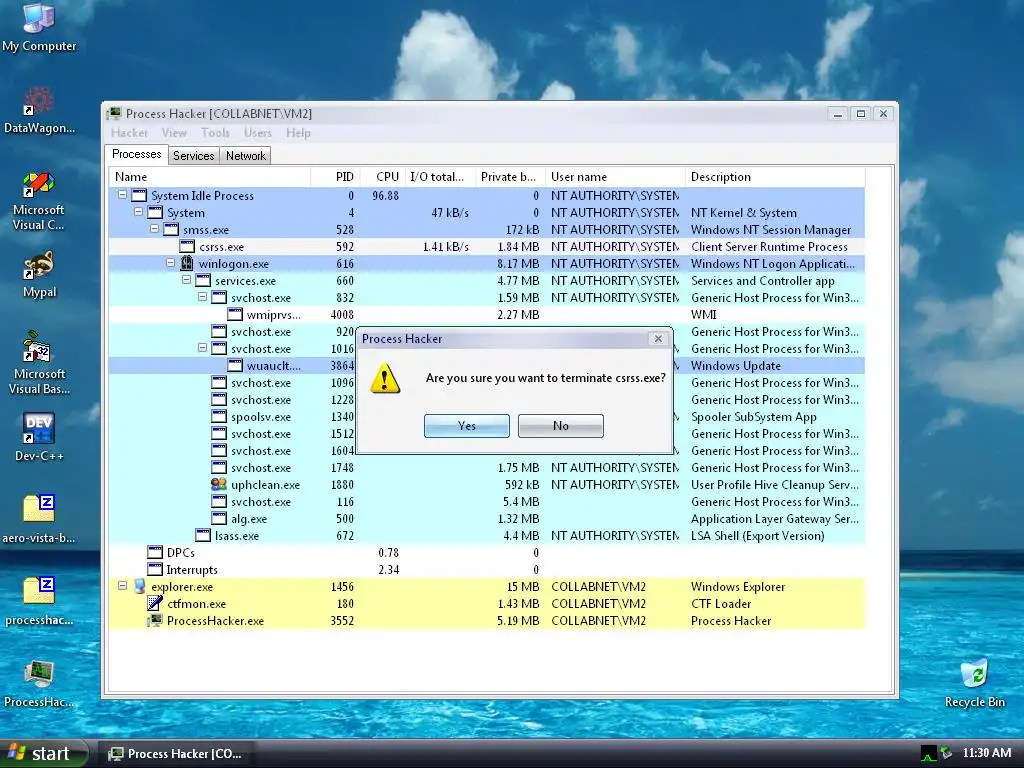Collapse the smss.exe tree node

(x=154, y=229)
